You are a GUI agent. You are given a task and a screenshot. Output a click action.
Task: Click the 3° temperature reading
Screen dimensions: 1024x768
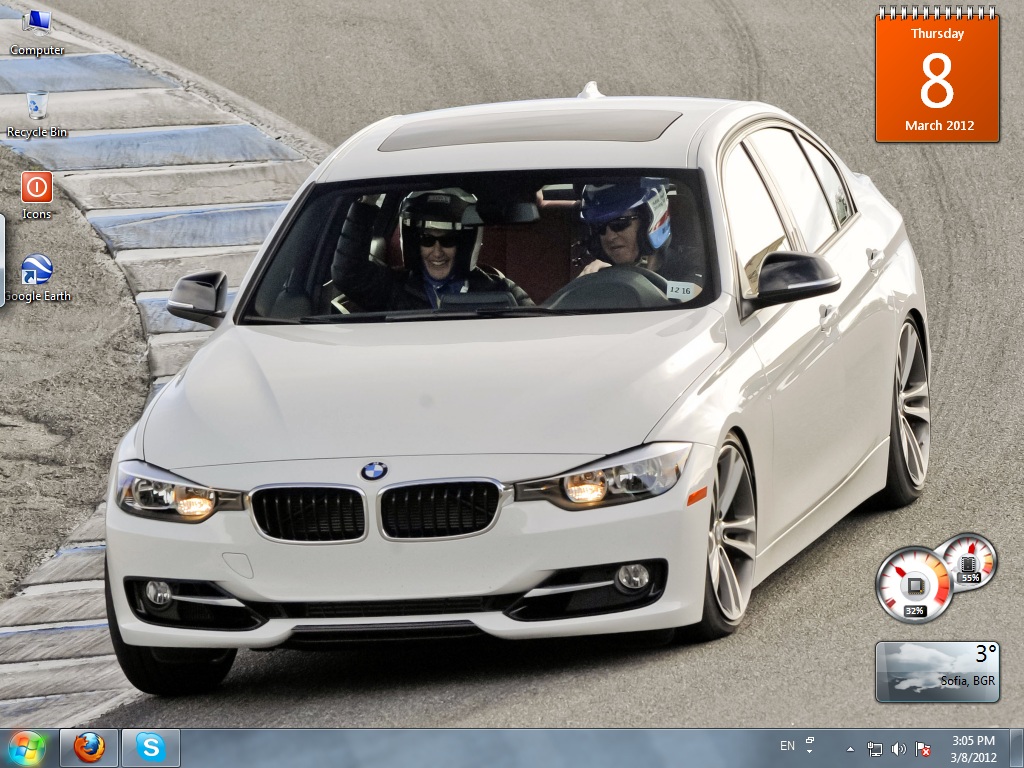[x=986, y=654]
